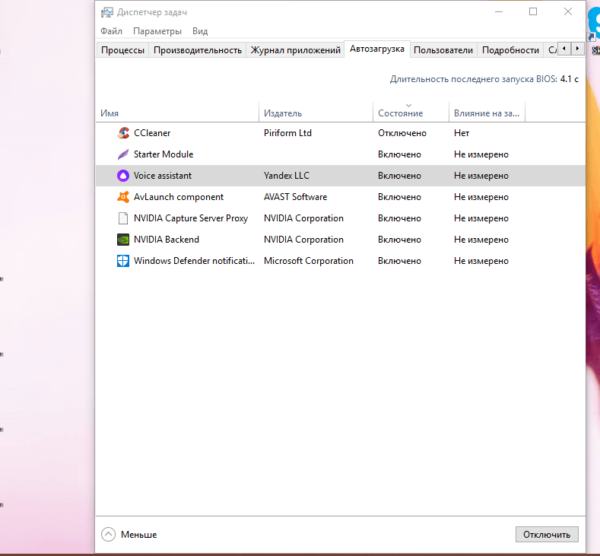Switch to the Подробности tab
This screenshot has width=600, height=556.
[x=510, y=50]
